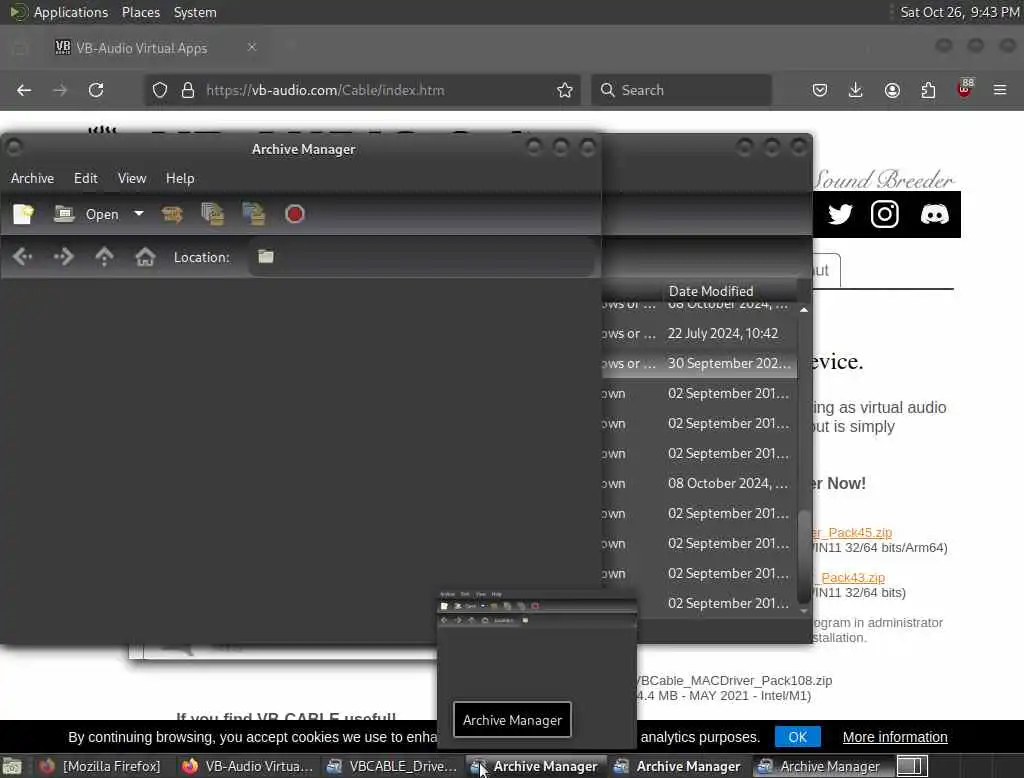Open the Help menu in Archive Manager
The image size is (1024, 778).
[x=180, y=178]
